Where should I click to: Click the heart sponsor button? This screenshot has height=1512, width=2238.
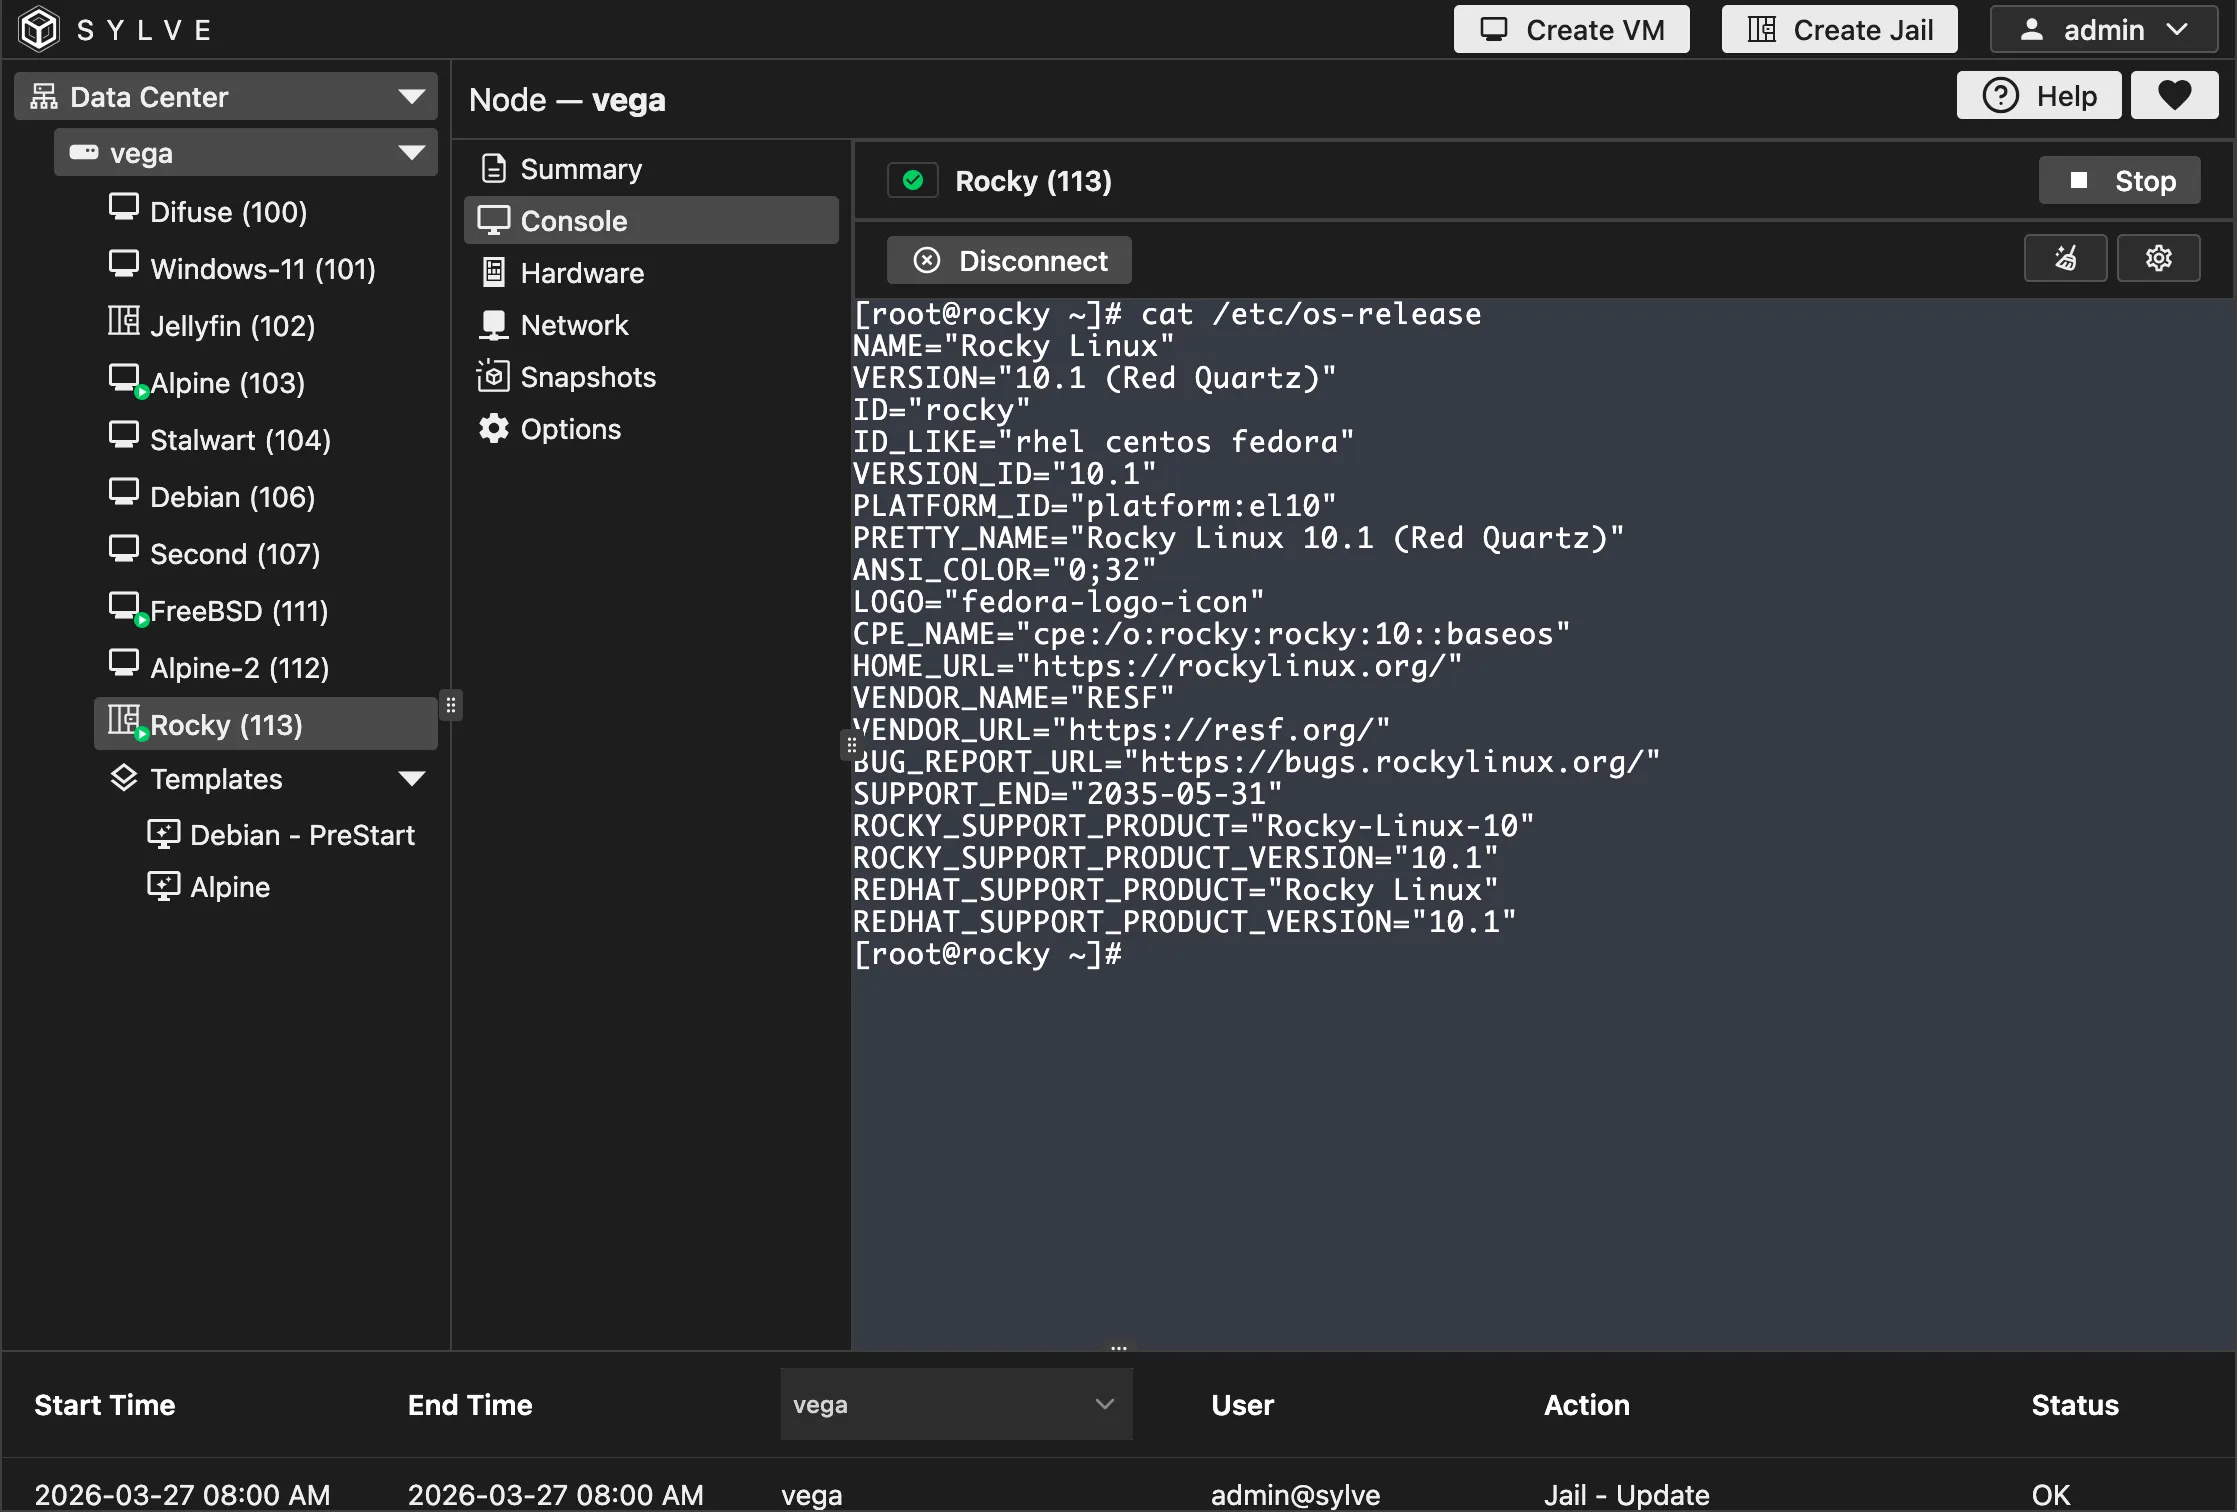2175,96
